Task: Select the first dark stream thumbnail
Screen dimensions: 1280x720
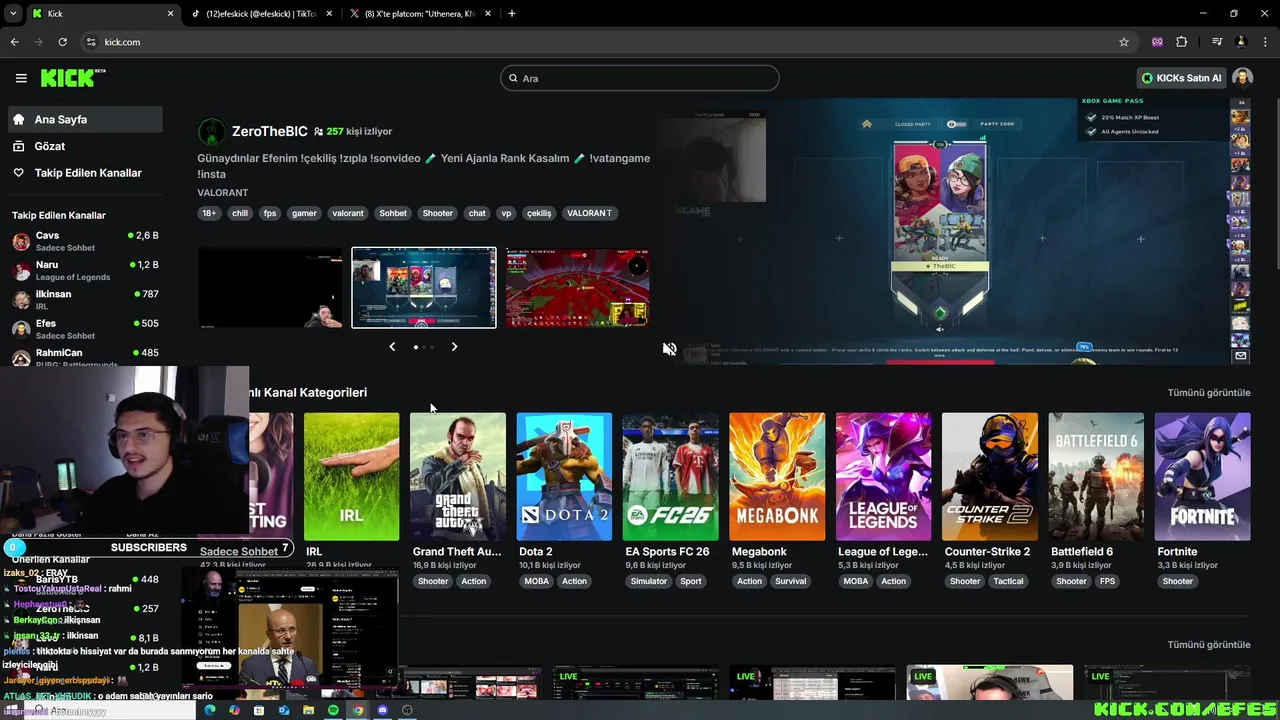Action: [270, 287]
